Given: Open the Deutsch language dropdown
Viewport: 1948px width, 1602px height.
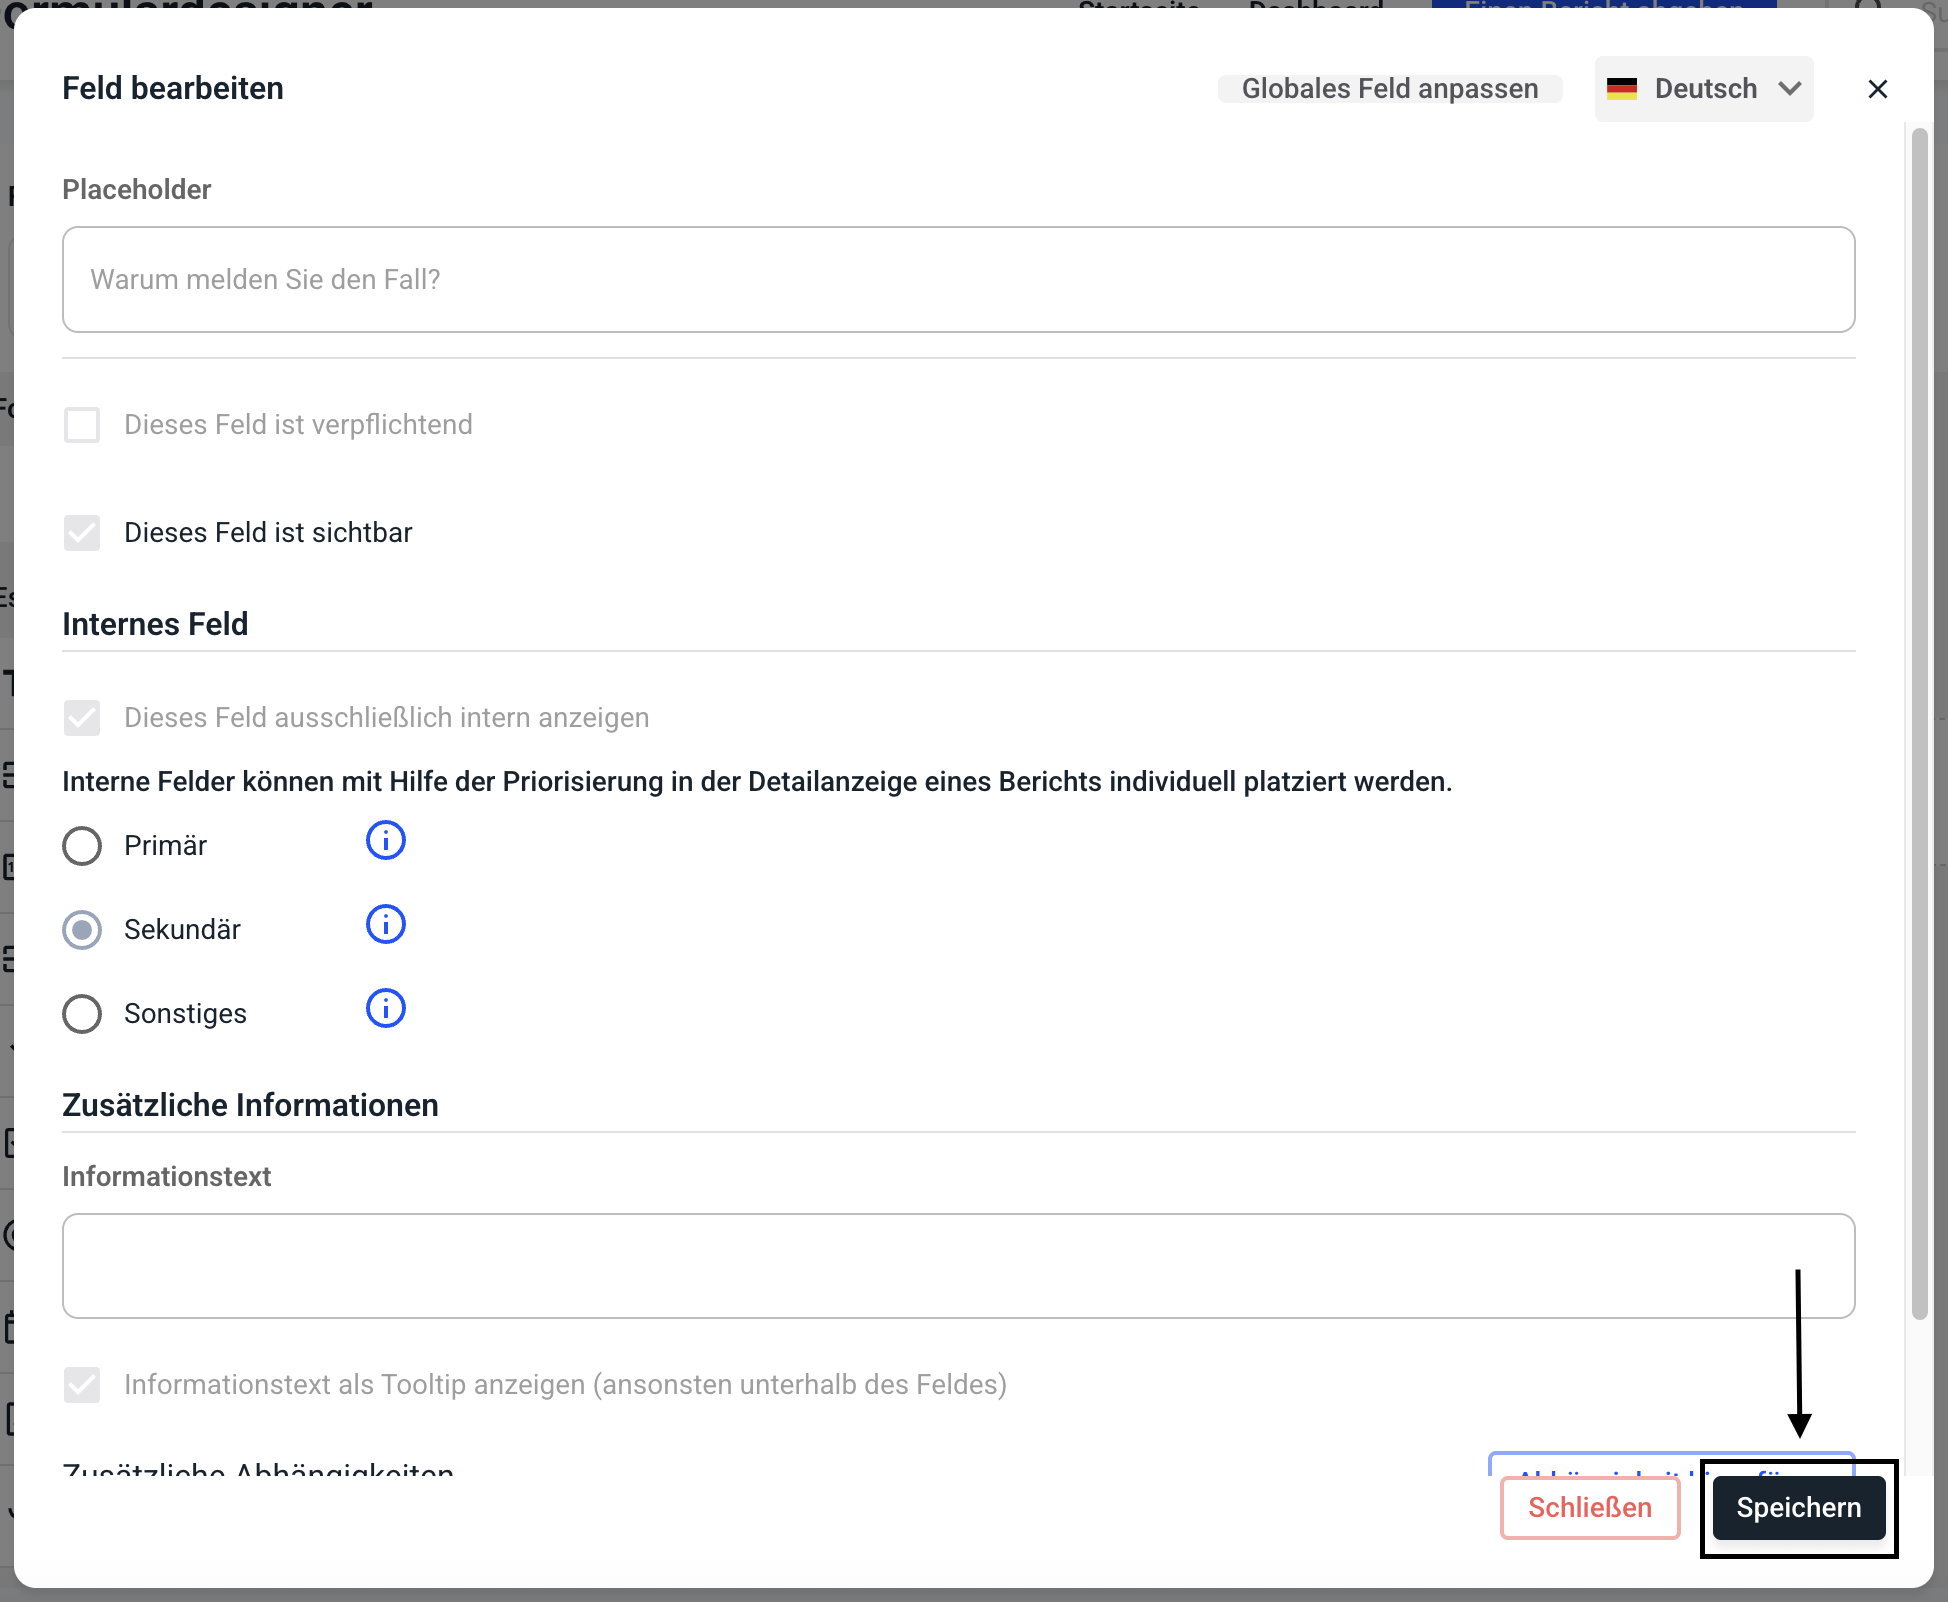Looking at the screenshot, I should click(x=1704, y=89).
